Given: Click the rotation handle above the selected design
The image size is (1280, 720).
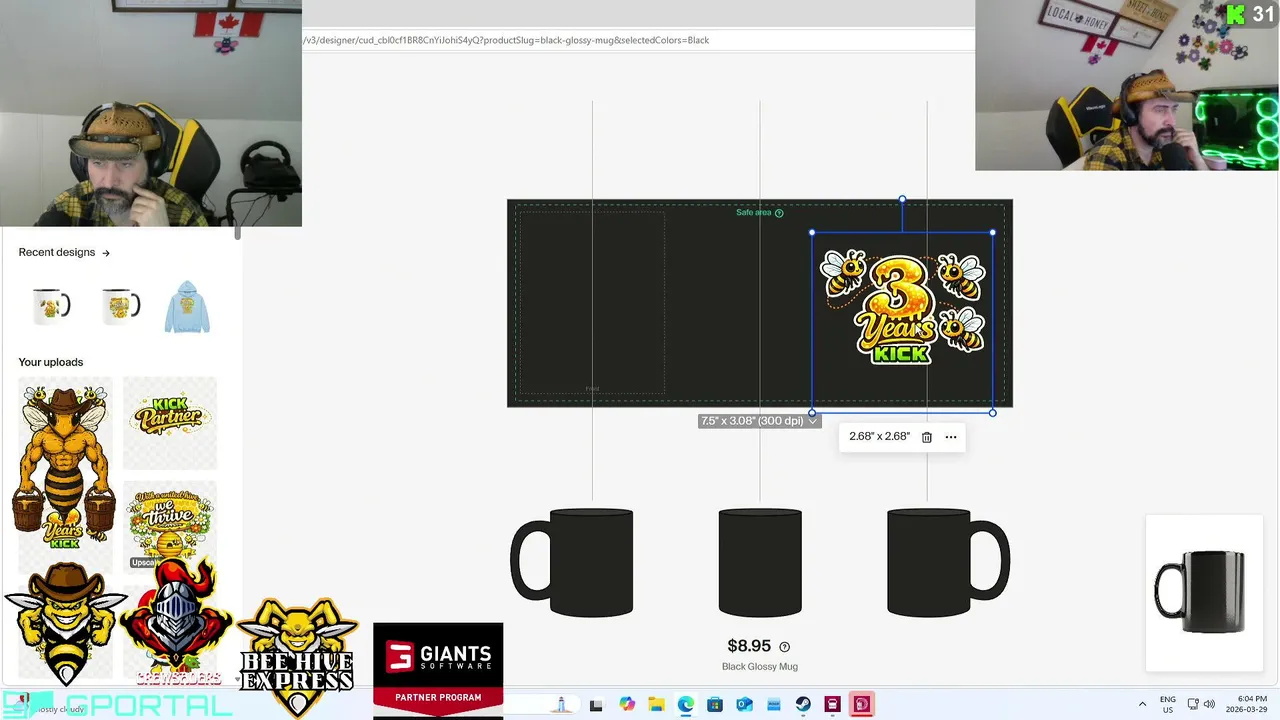Looking at the screenshot, I should 902,200.
